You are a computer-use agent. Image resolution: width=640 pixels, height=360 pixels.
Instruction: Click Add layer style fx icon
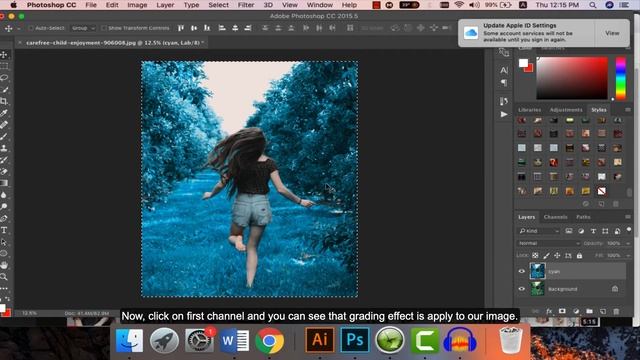coord(549,311)
